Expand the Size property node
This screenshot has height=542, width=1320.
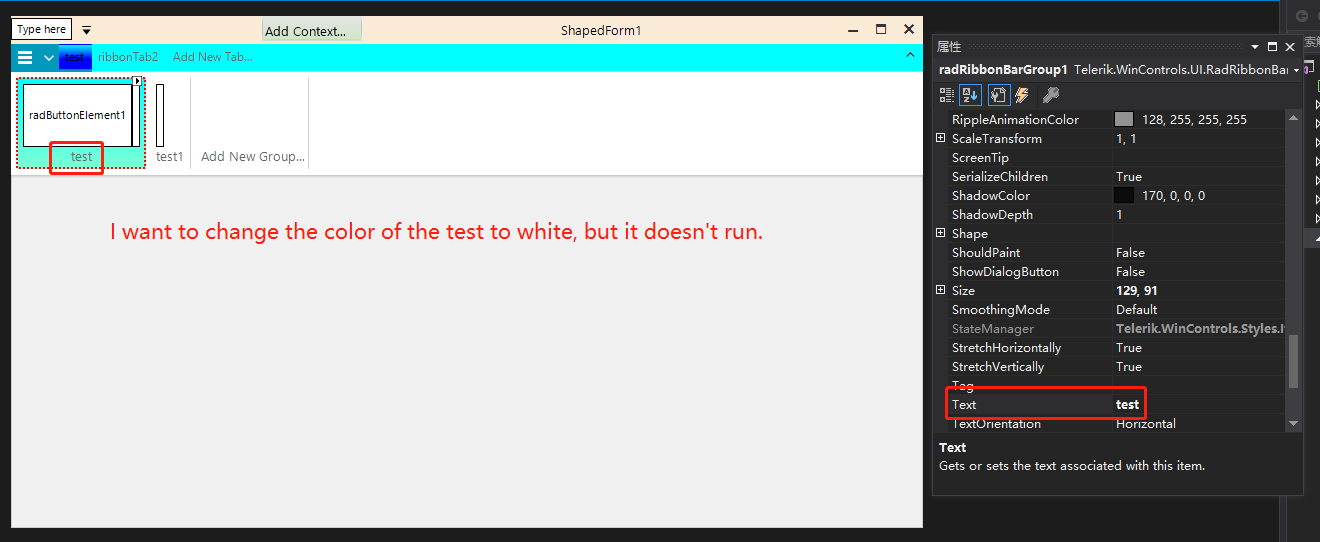click(940, 290)
